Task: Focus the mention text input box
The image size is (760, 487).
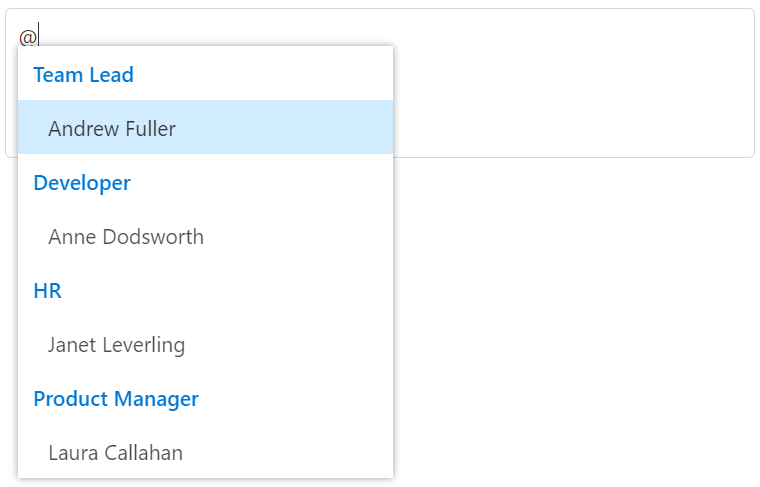Action: coord(570,80)
